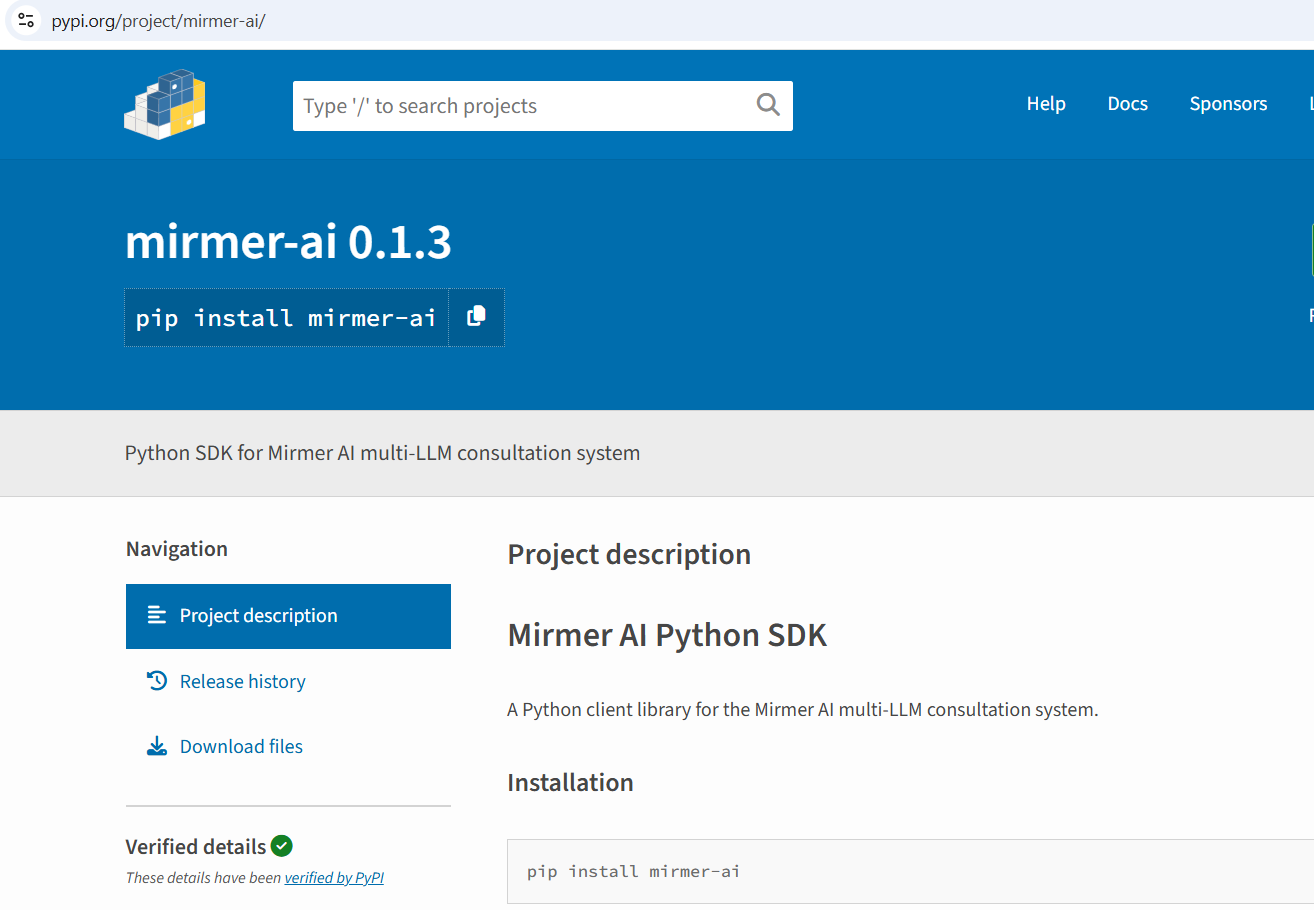Click the browser address bar URL
The width and height of the screenshot is (1314, 910).
pyautogui.click(x=158, y=21)
